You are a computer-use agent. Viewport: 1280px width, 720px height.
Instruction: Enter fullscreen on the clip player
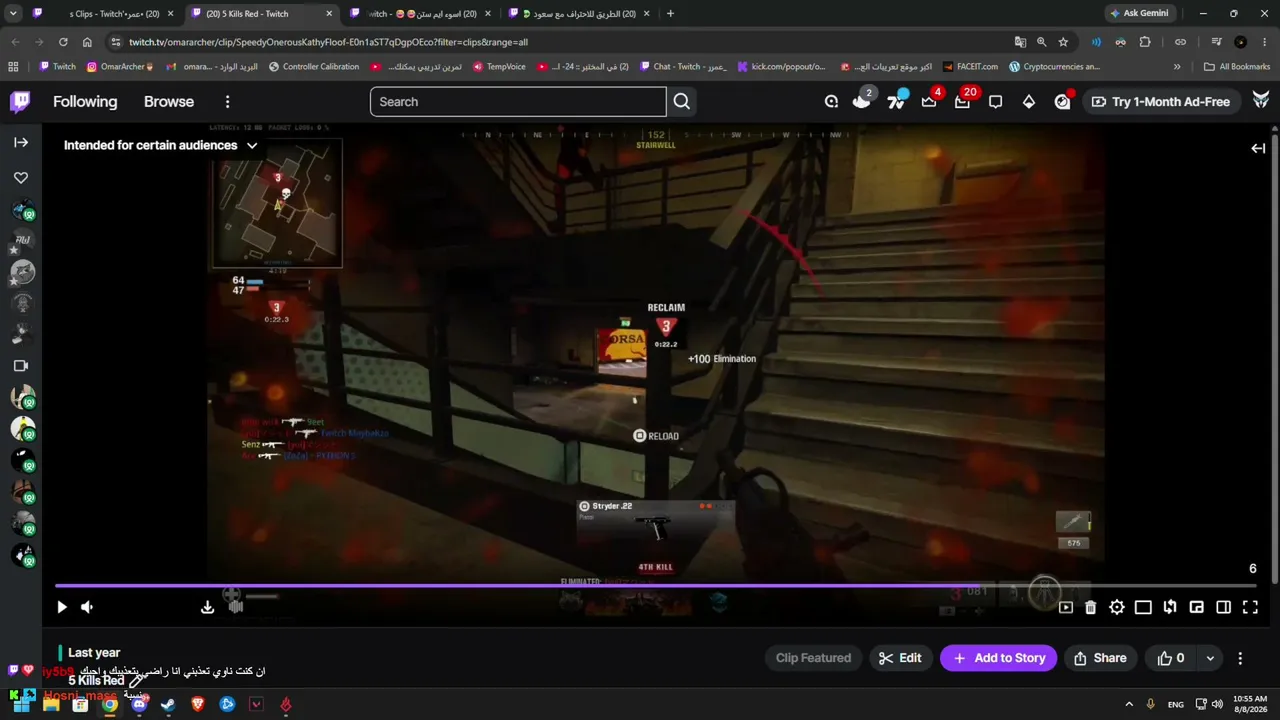tap(1250, 607)
